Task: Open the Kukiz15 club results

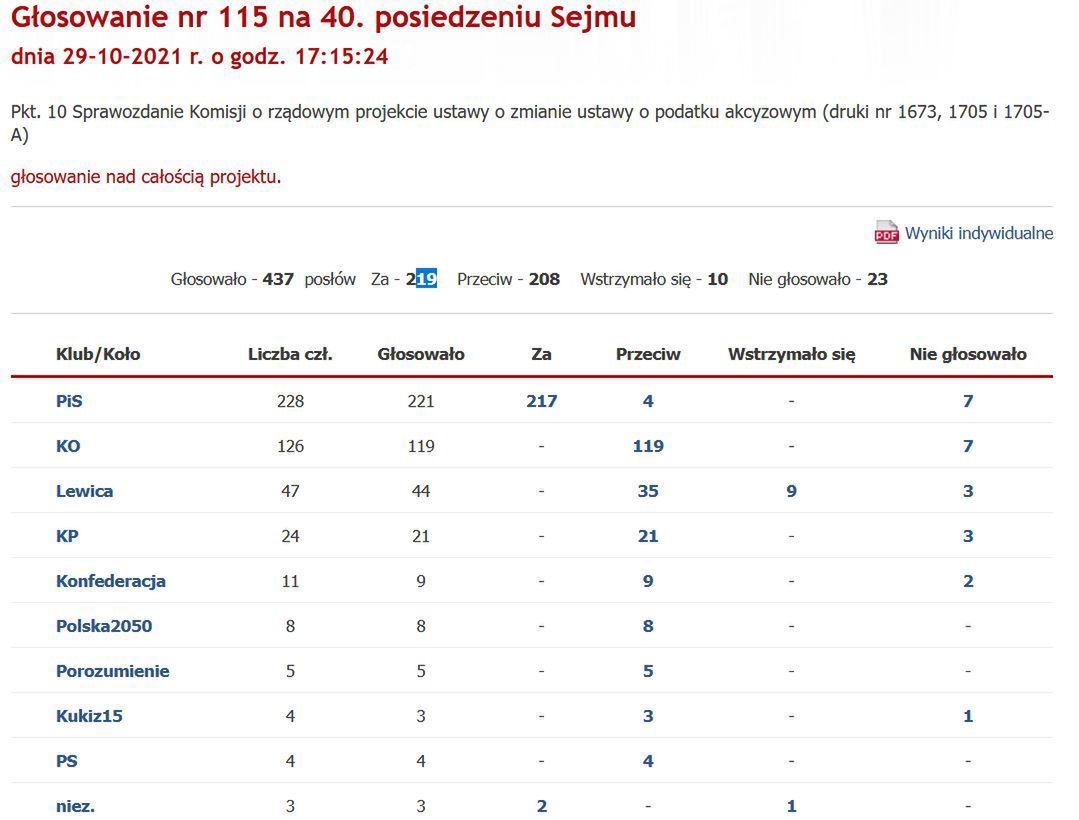Action: pos(89,716)
